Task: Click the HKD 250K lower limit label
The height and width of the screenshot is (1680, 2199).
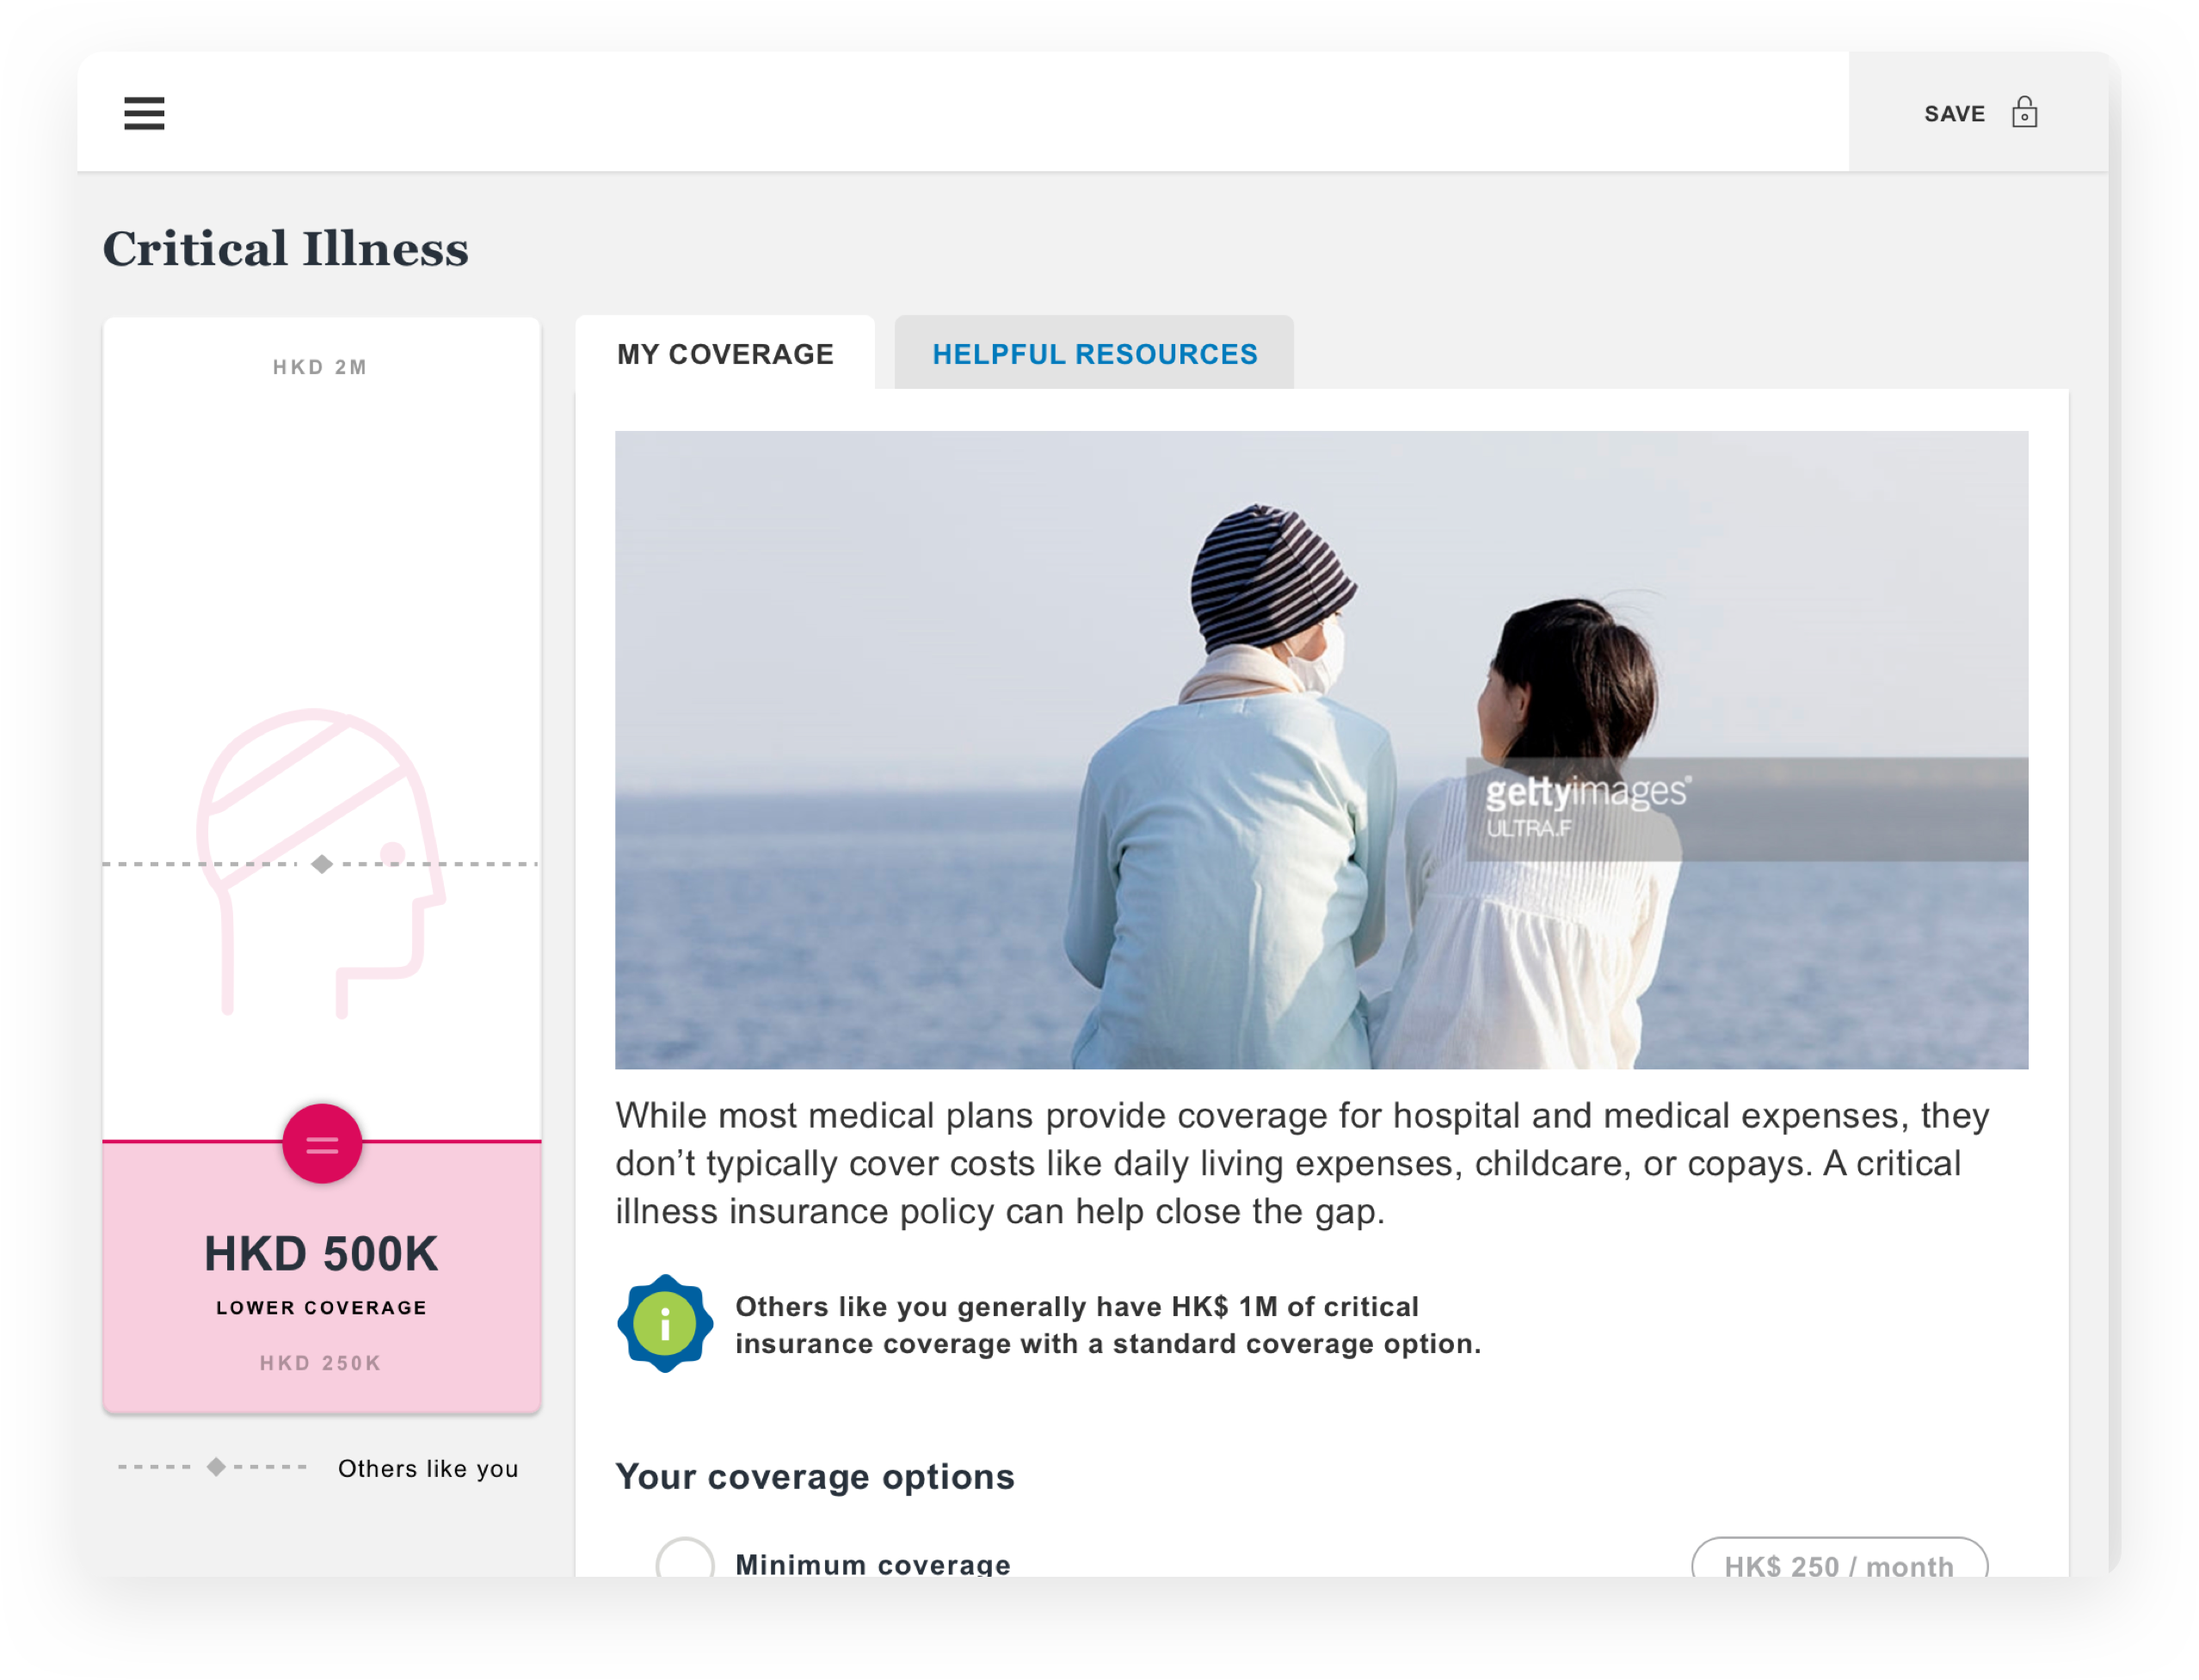Action: pos(321,1363)
